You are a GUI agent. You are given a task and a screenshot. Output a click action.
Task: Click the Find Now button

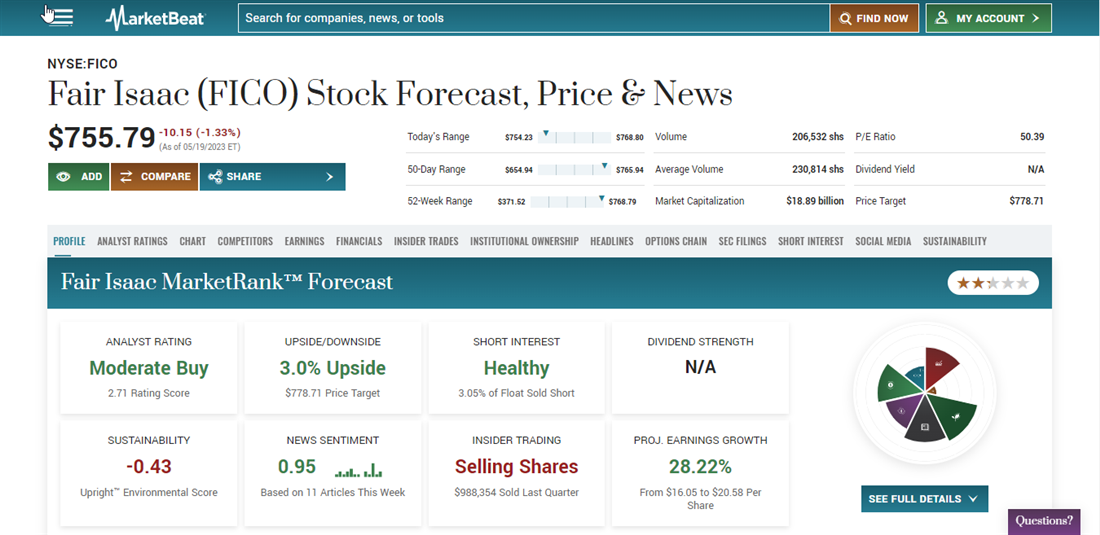(874, 18)
